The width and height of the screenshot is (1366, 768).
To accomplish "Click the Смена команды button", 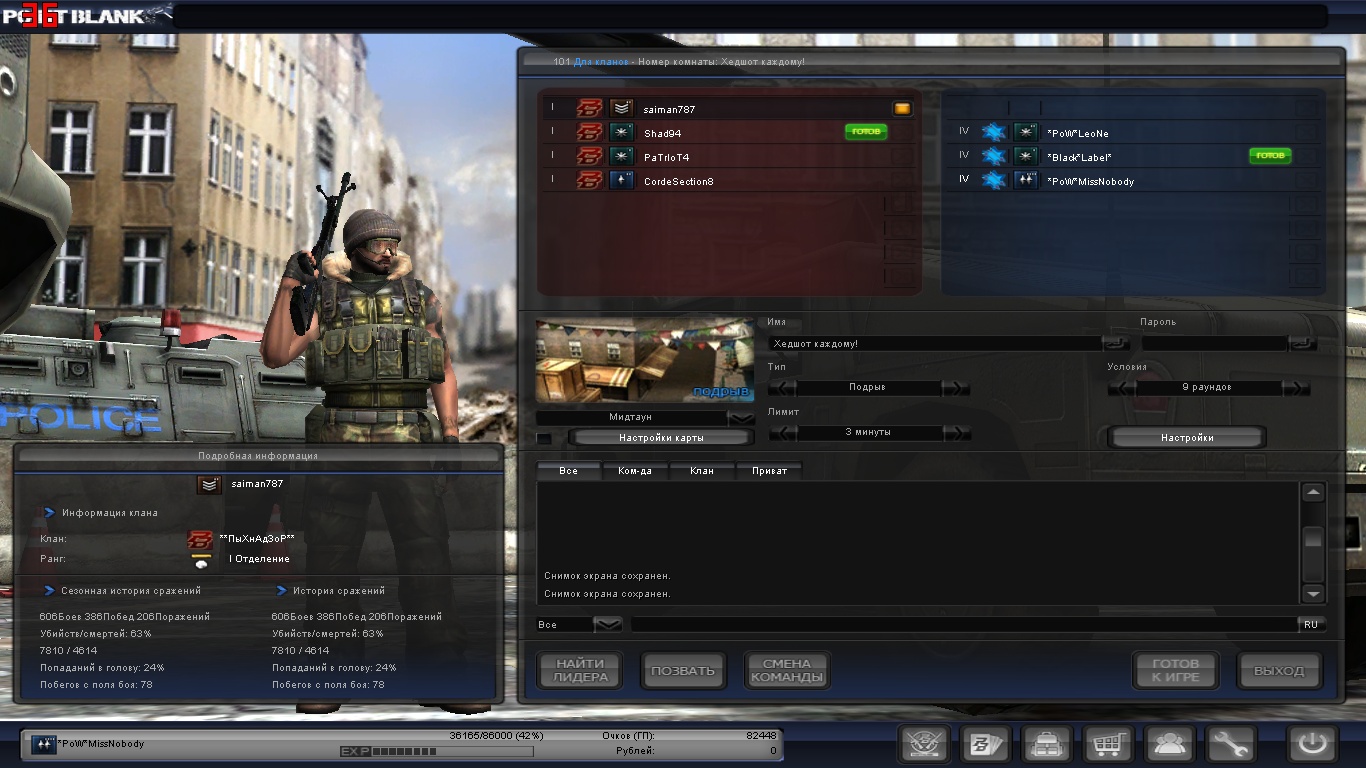I will (787, 670).
